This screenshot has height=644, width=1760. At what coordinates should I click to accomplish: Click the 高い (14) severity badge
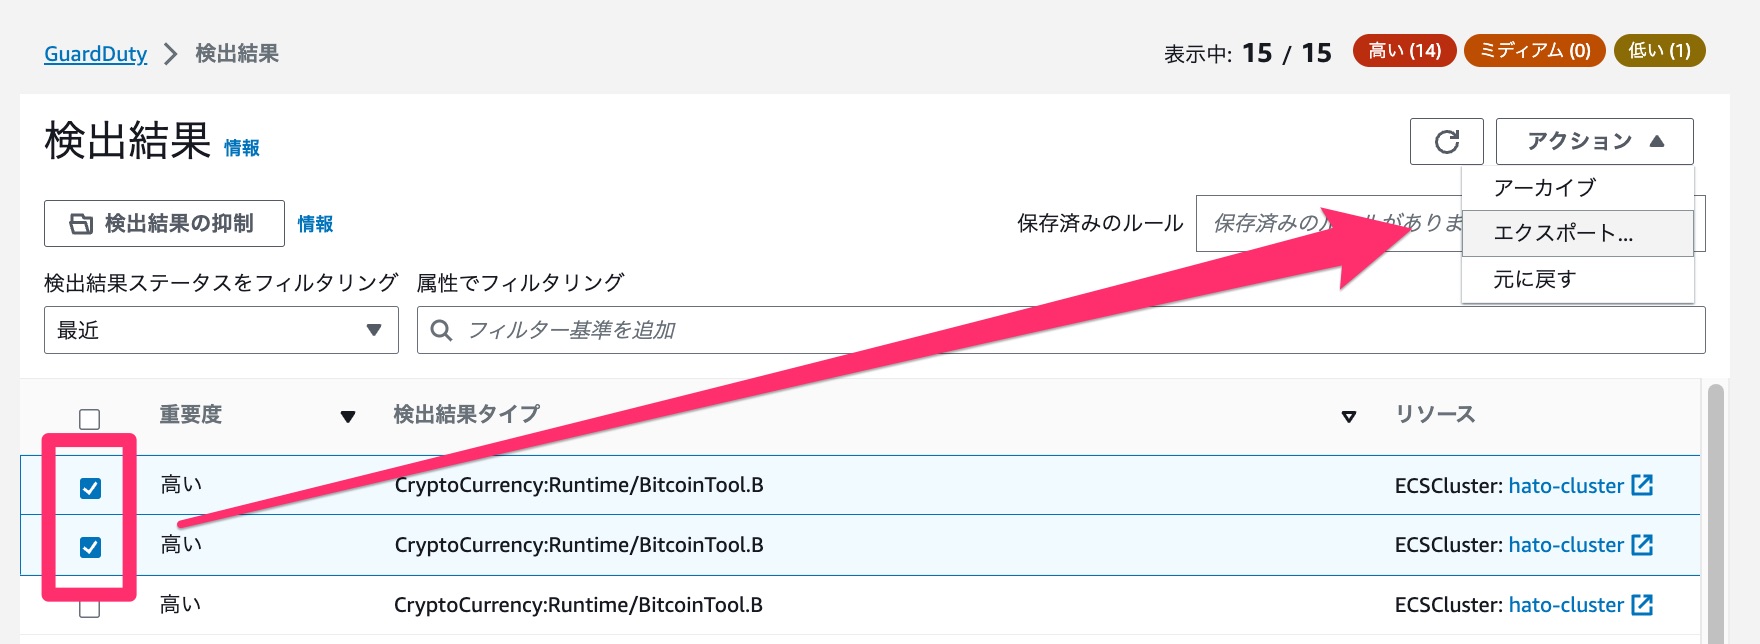[x=1404, y=51]
